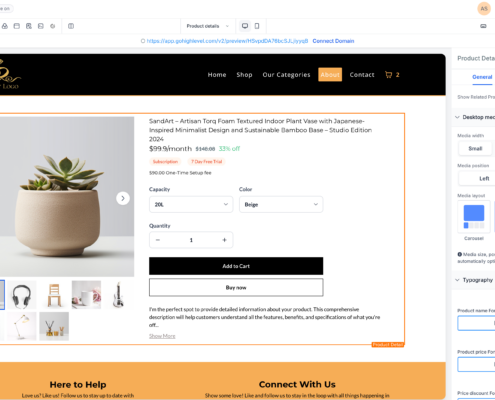
Task: Click the plus icon to increase quantity
Action: click(x=224, y=240)
